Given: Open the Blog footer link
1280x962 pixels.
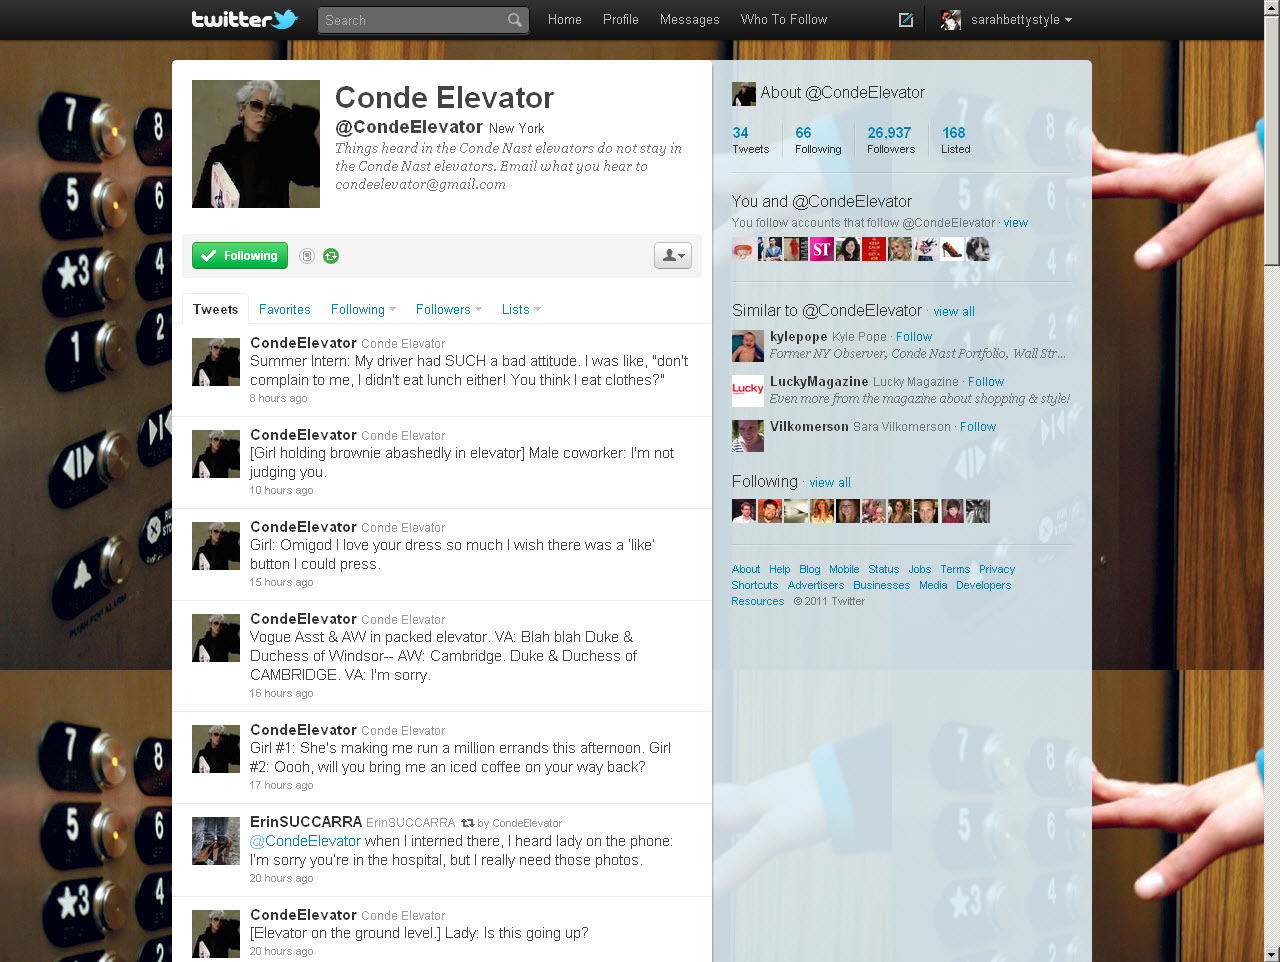Looking at the screenshot, I should (x=810, y=569).
